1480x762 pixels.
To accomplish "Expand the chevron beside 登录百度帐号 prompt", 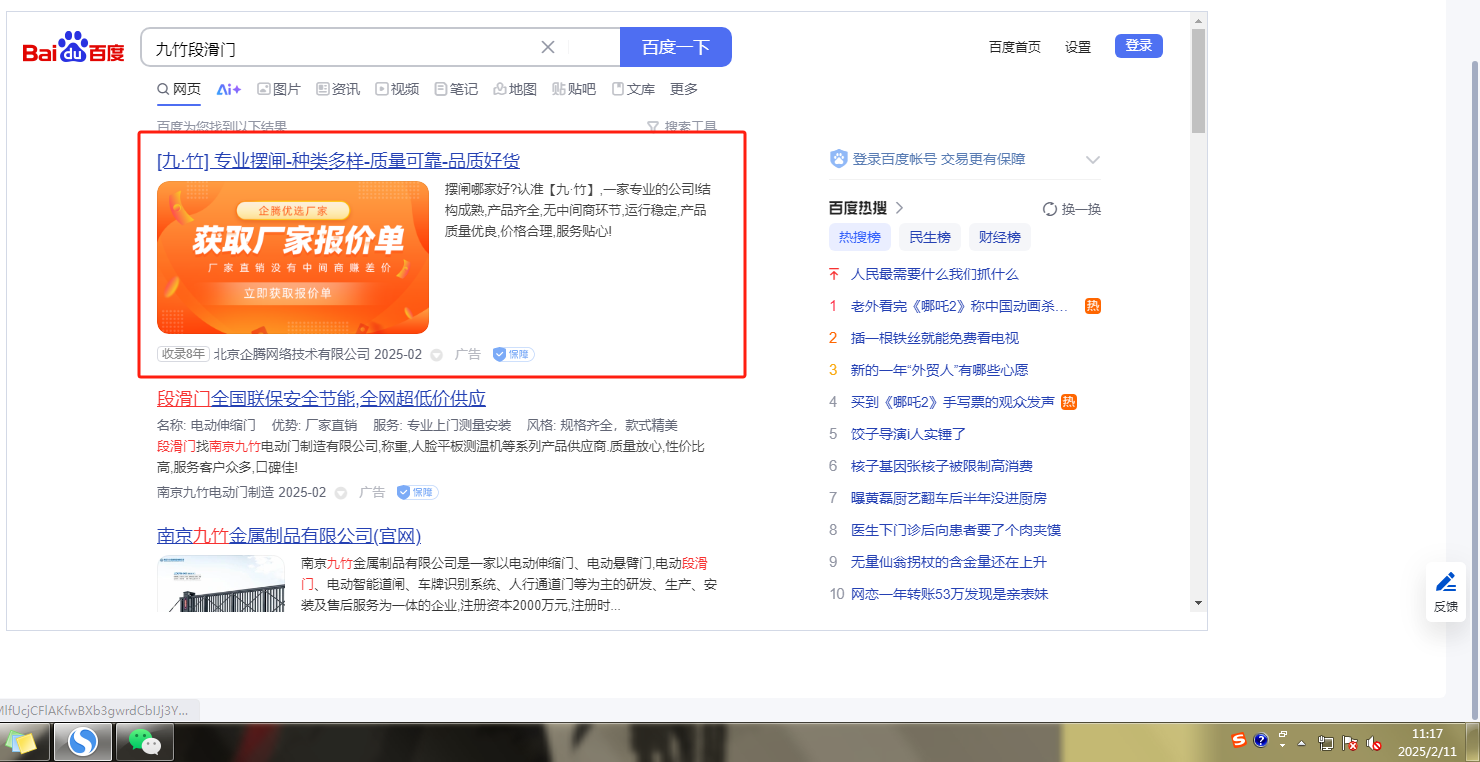I will (1093, 160).
